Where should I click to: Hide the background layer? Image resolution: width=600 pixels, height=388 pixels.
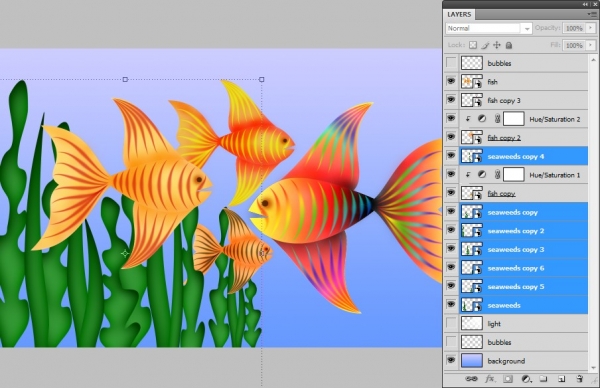tap(452, 361)
